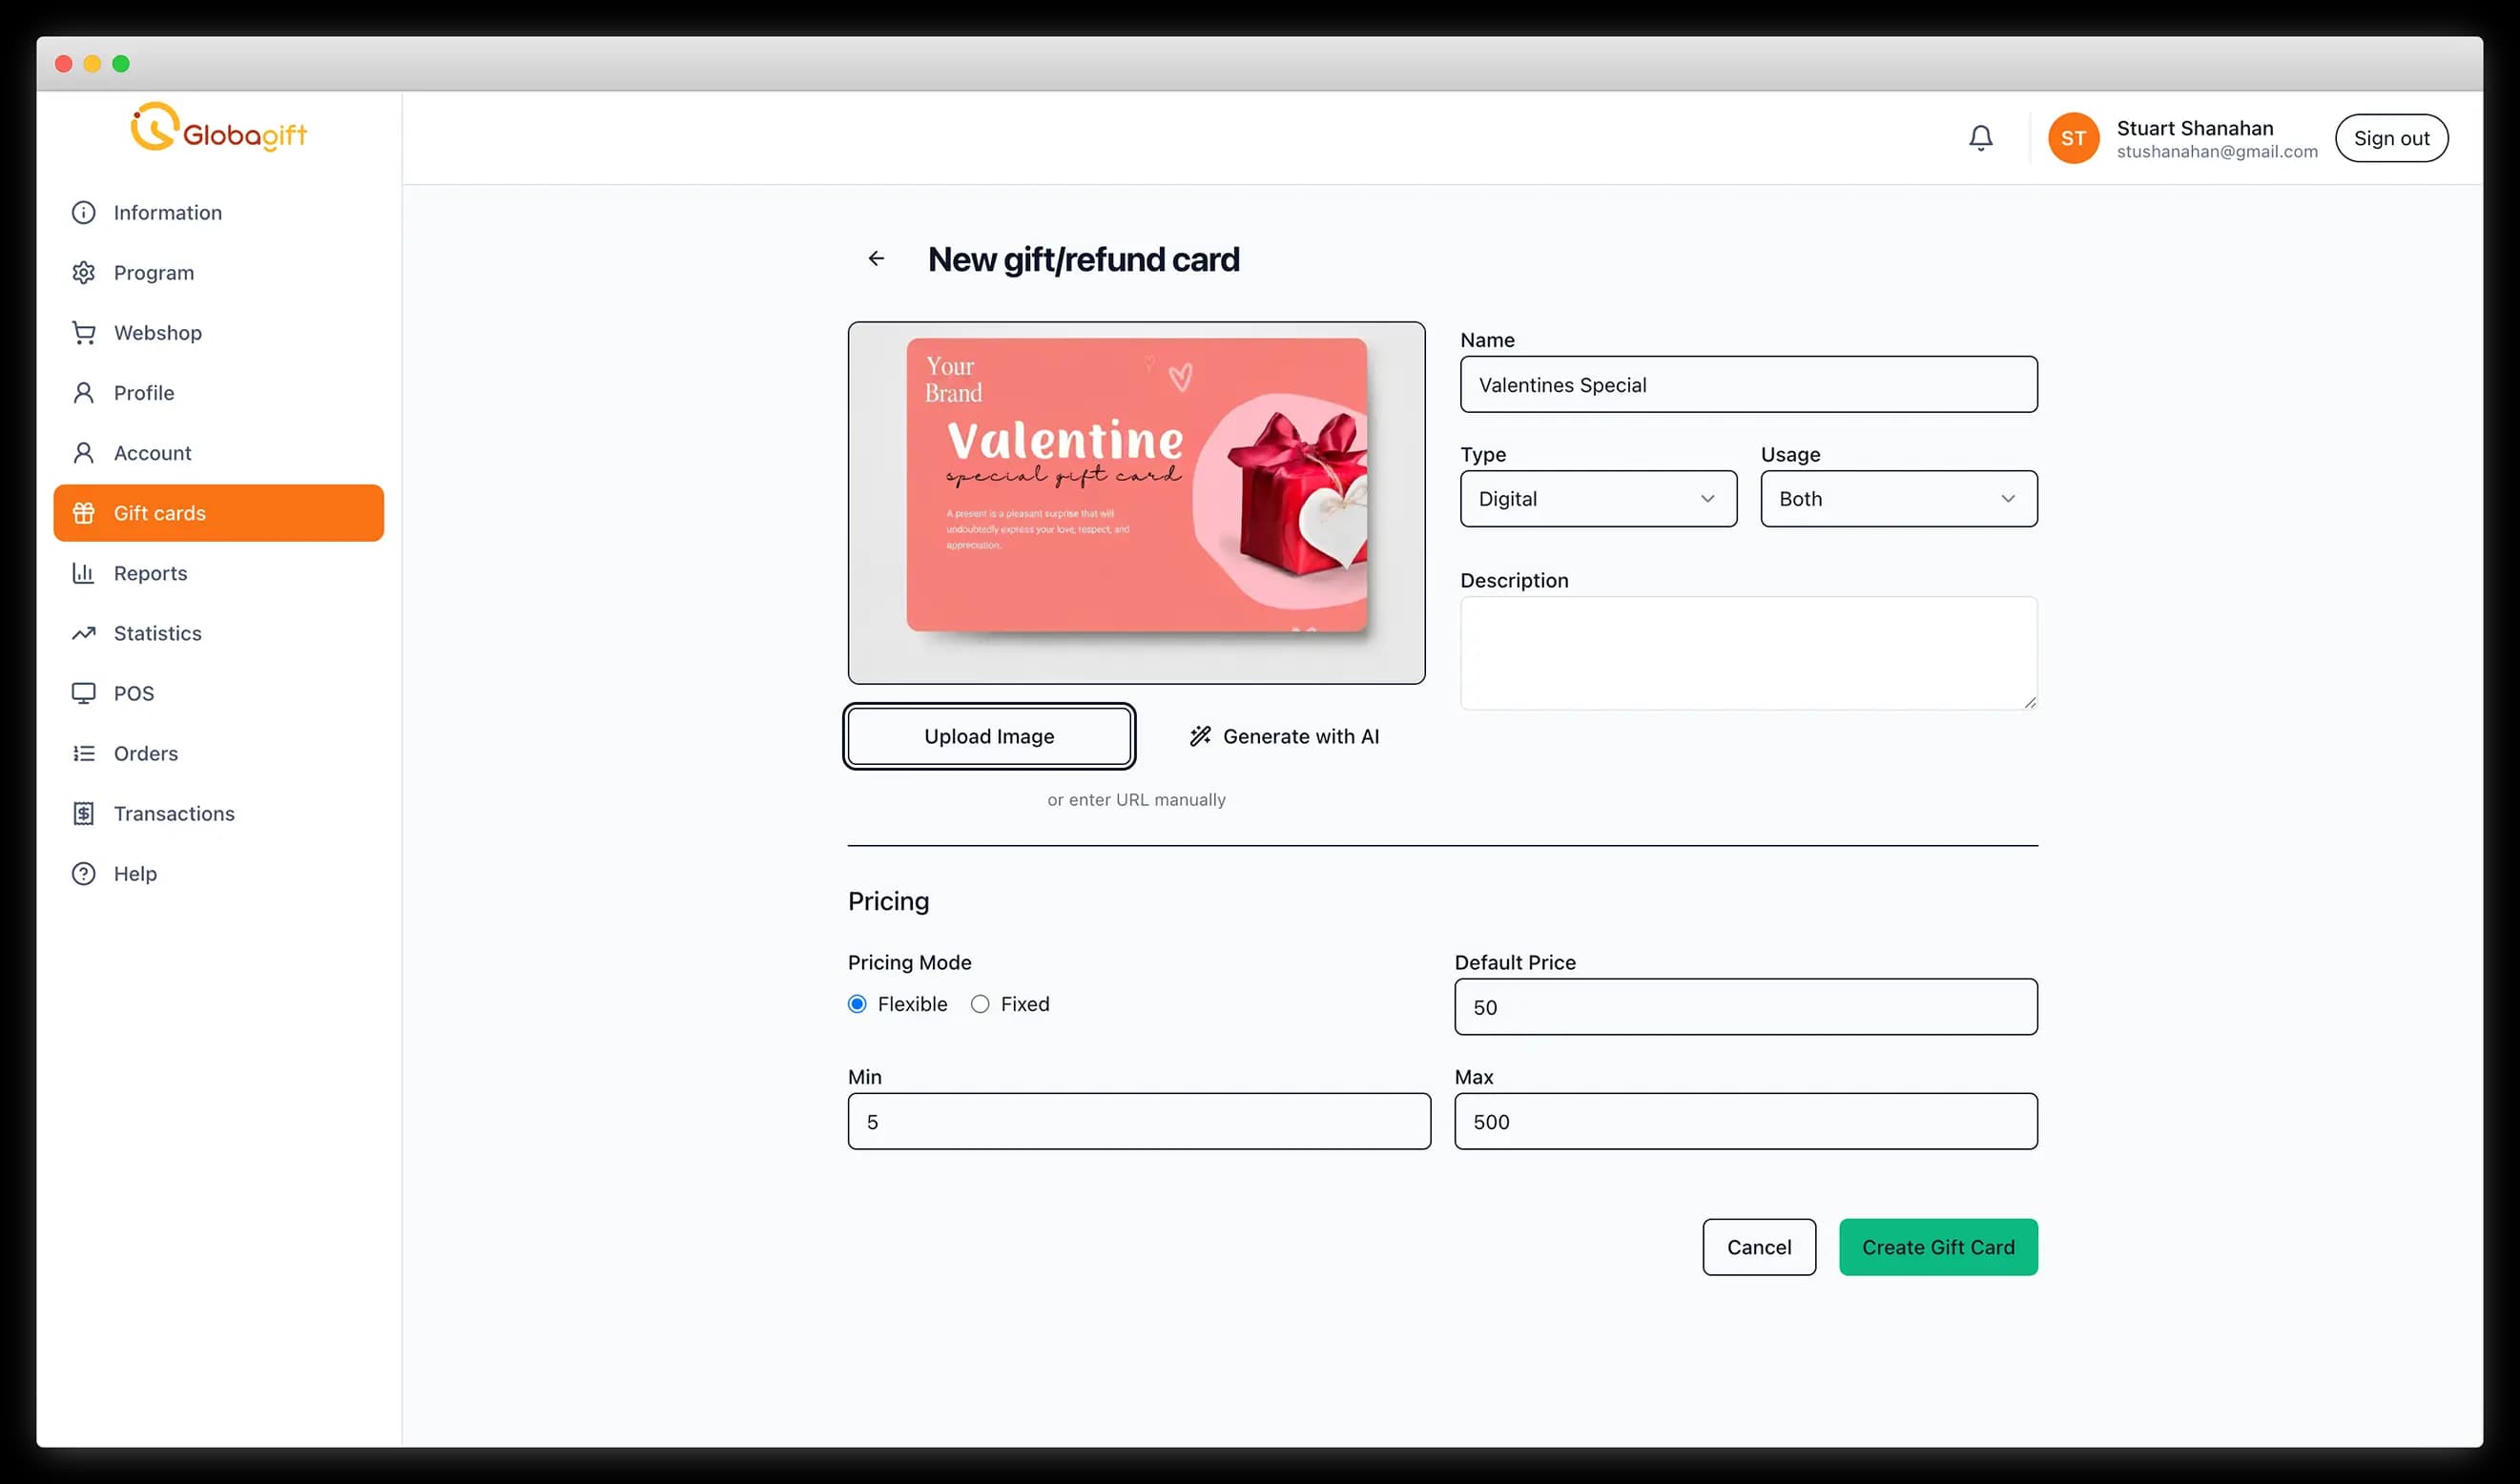Select the Webshop cart icon

pos(84,332)
